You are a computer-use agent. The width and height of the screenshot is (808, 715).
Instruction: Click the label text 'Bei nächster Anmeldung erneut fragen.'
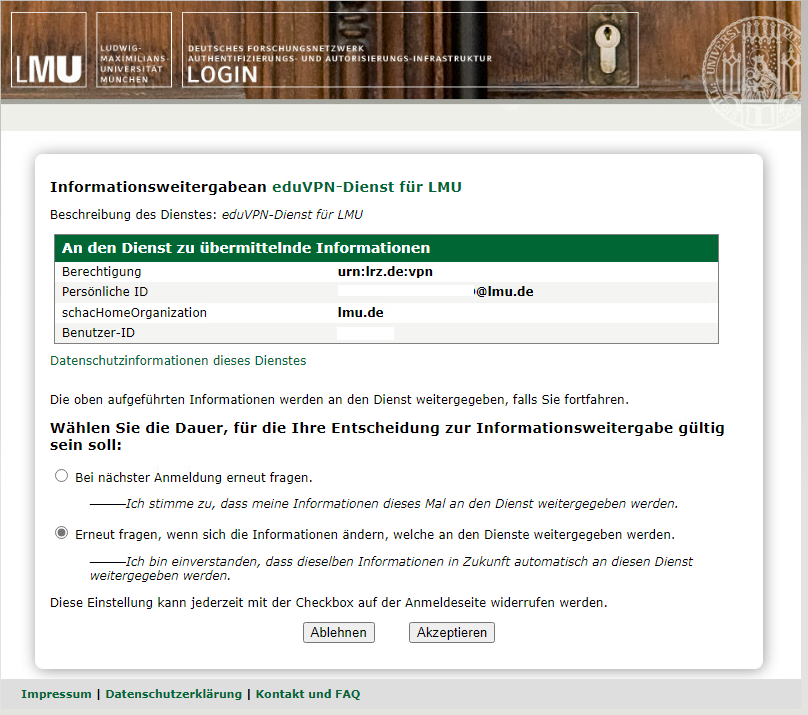(x=194, y=478)
